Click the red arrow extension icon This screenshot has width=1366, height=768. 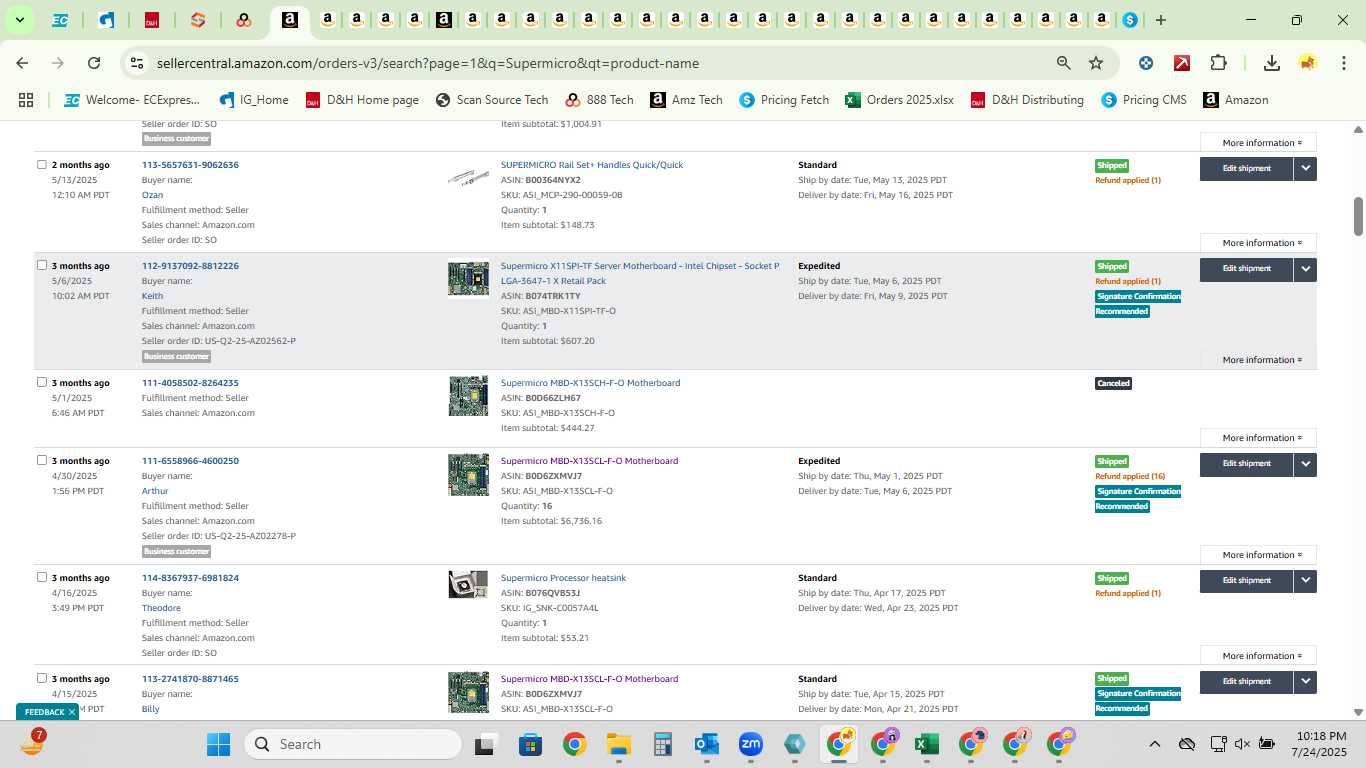click(x=1182, y=63)
